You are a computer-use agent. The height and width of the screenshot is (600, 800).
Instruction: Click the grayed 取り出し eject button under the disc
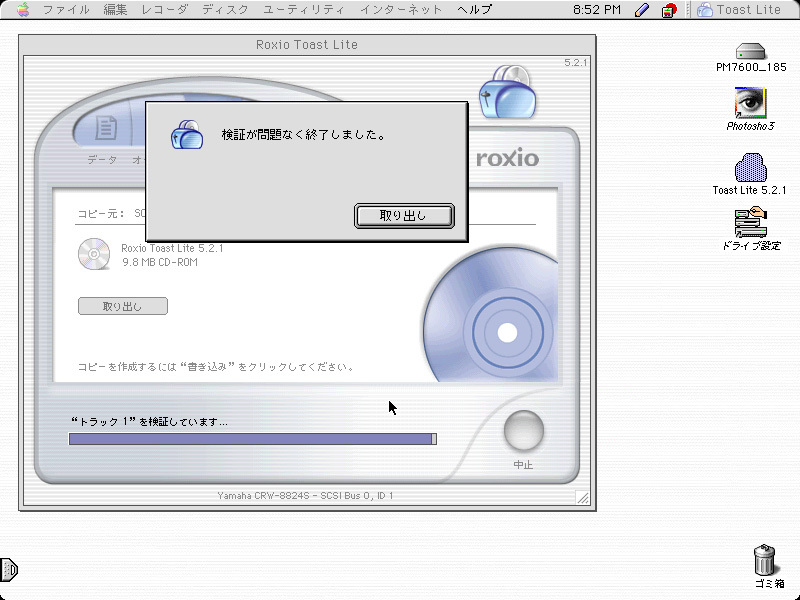(x=123, y=306)
